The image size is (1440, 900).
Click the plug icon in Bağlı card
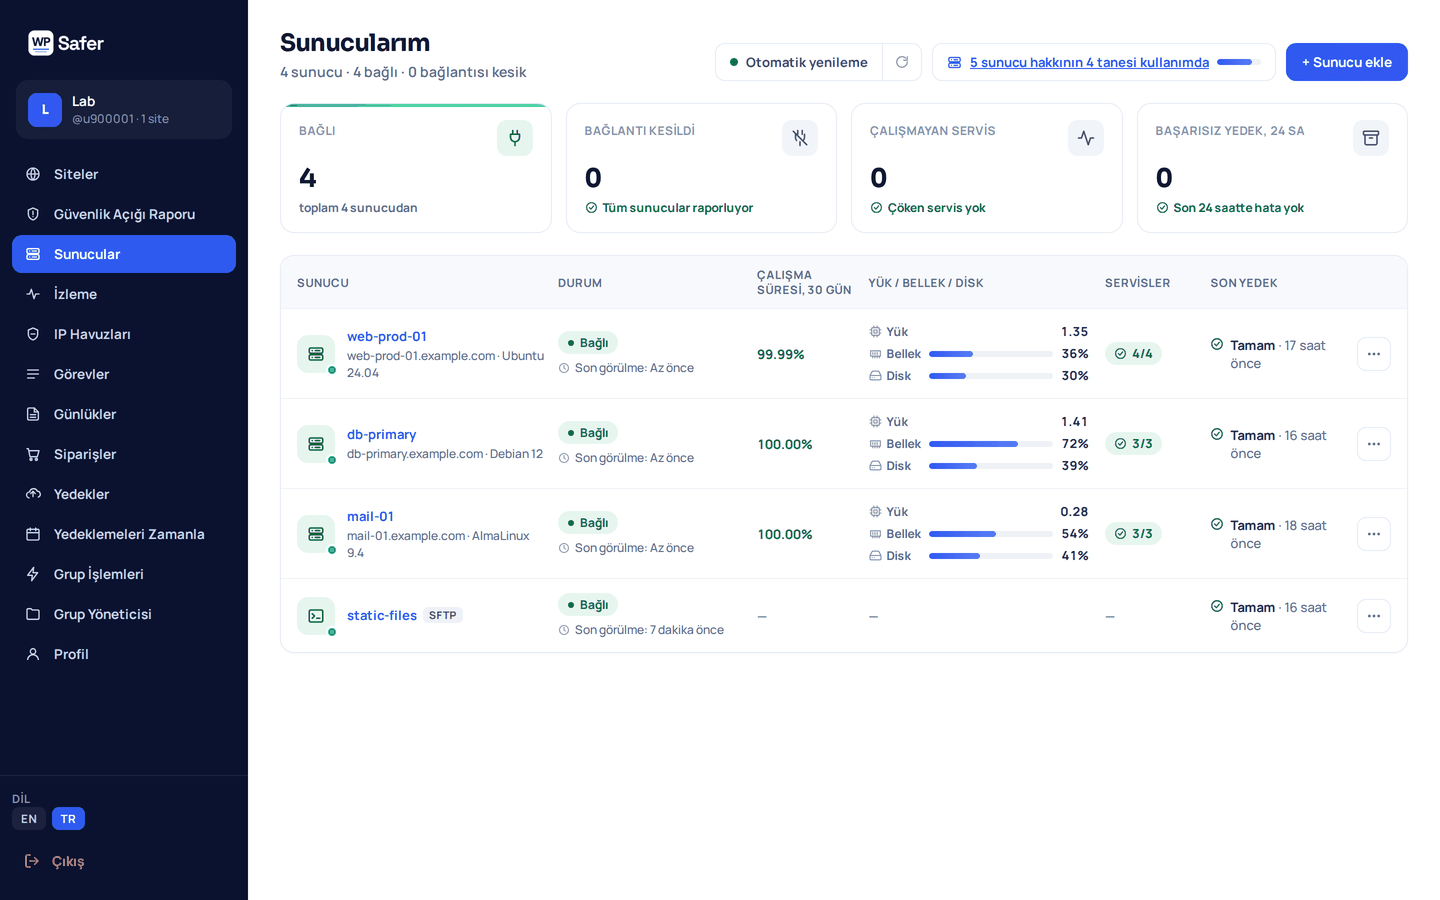(515, 138)
